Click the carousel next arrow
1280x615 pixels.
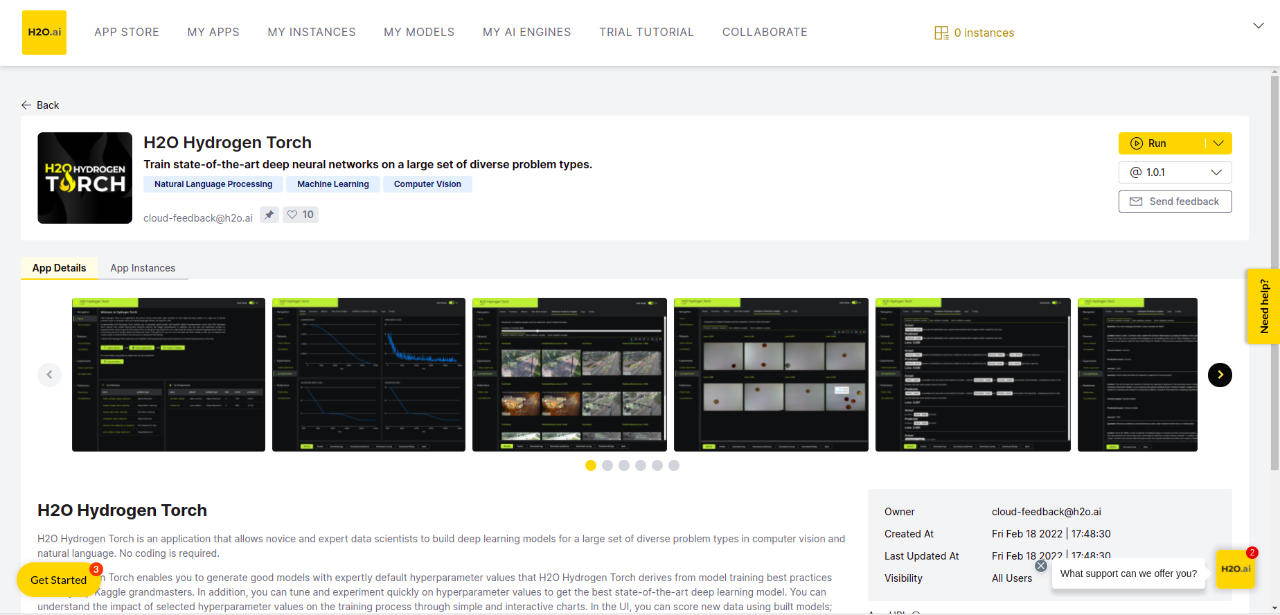click(x=1219, y=375)
